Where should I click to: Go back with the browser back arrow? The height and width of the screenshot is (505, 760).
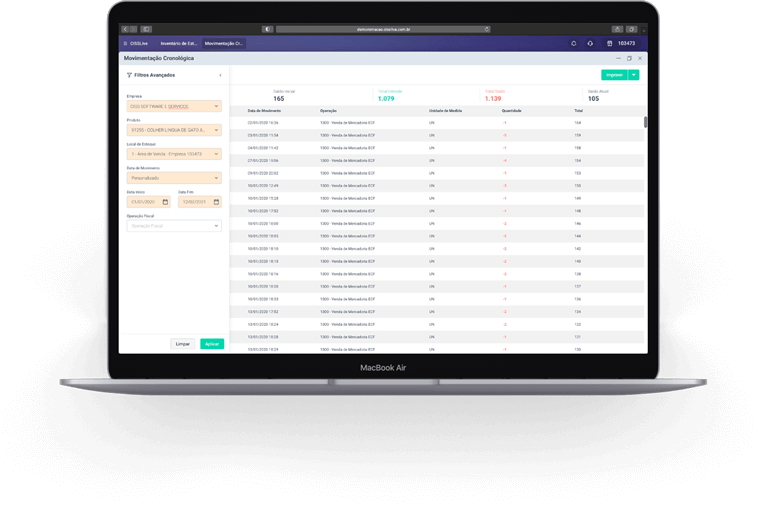[x=125, y=29]
